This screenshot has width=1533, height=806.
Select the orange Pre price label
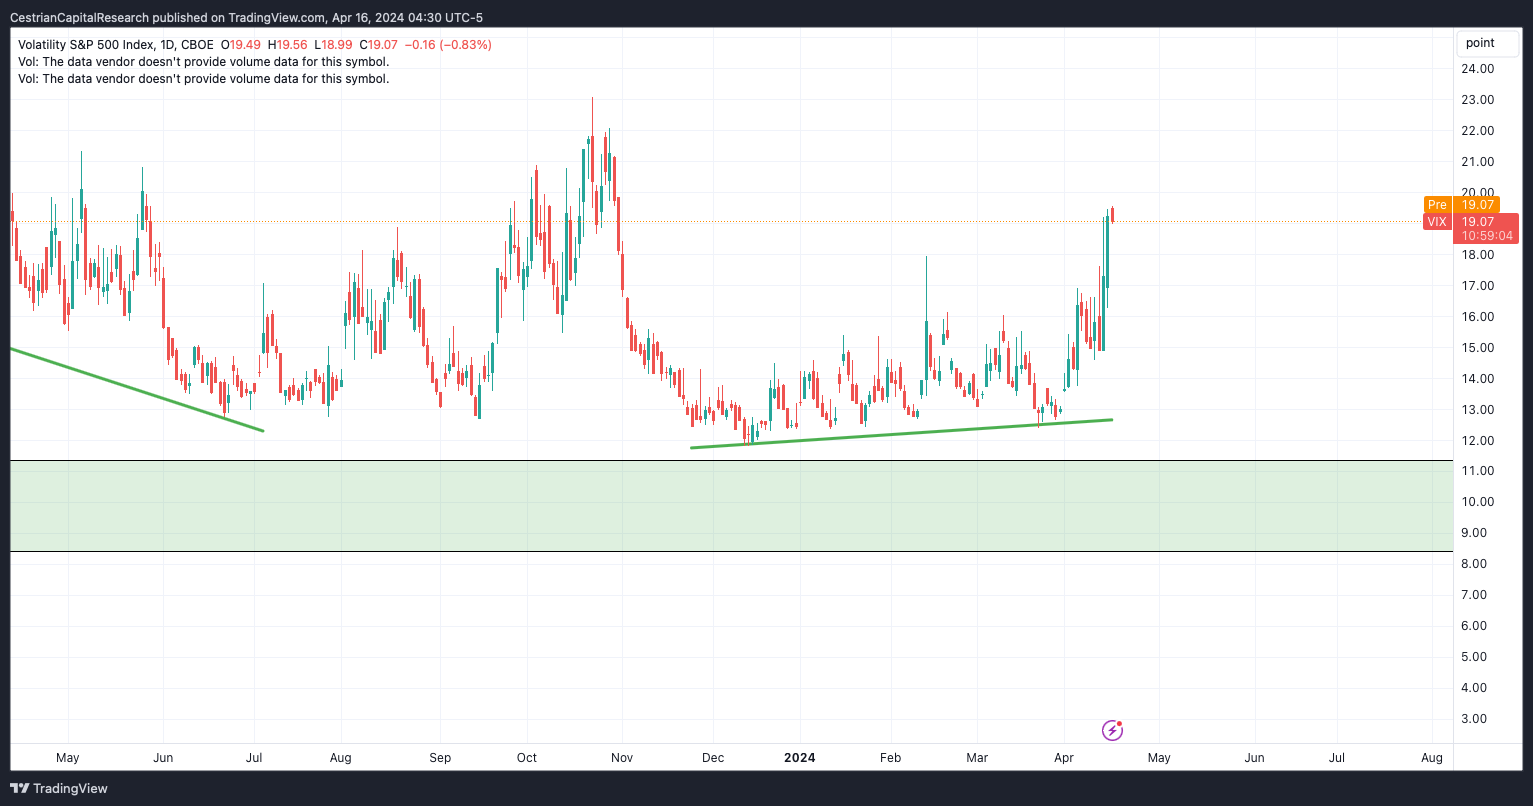pos(1437,205)
